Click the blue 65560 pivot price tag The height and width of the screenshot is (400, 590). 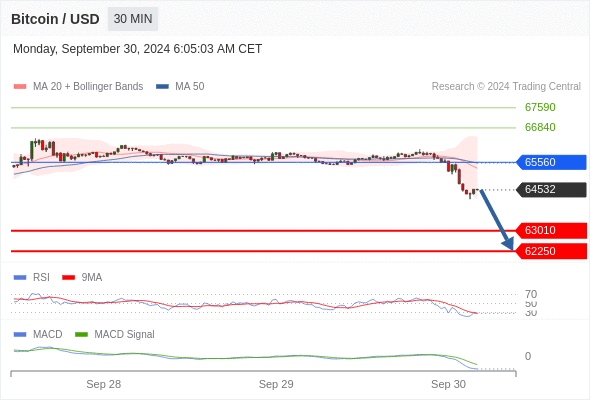[551, 162]
